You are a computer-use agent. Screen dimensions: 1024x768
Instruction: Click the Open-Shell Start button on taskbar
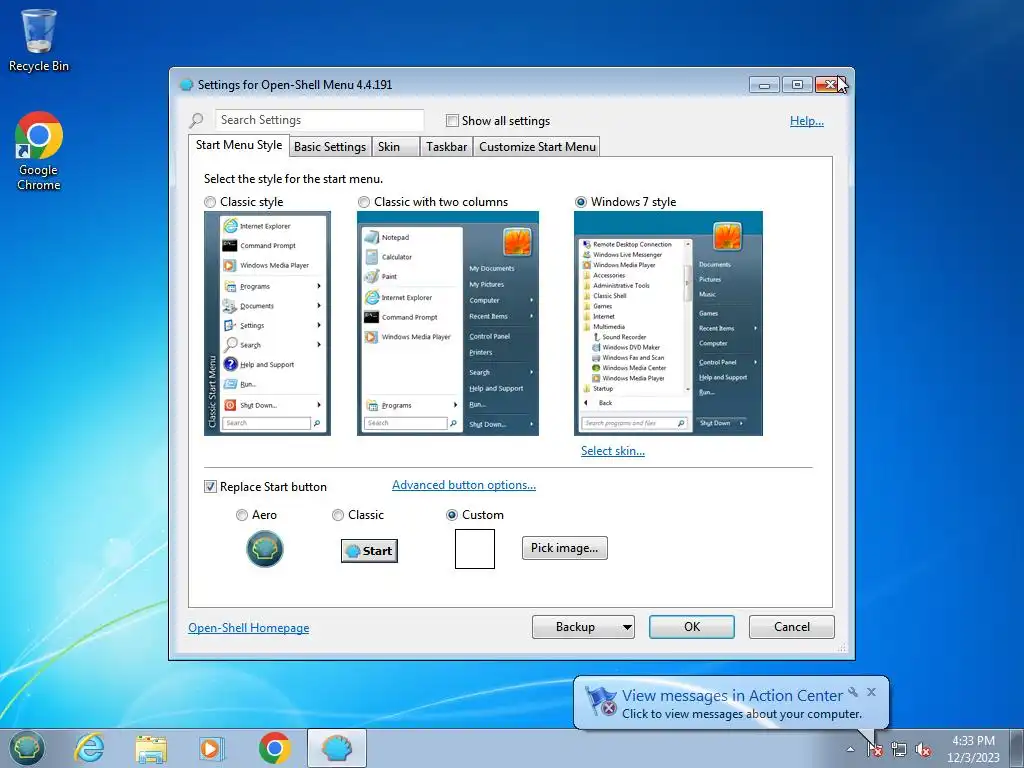coord(27,748)
